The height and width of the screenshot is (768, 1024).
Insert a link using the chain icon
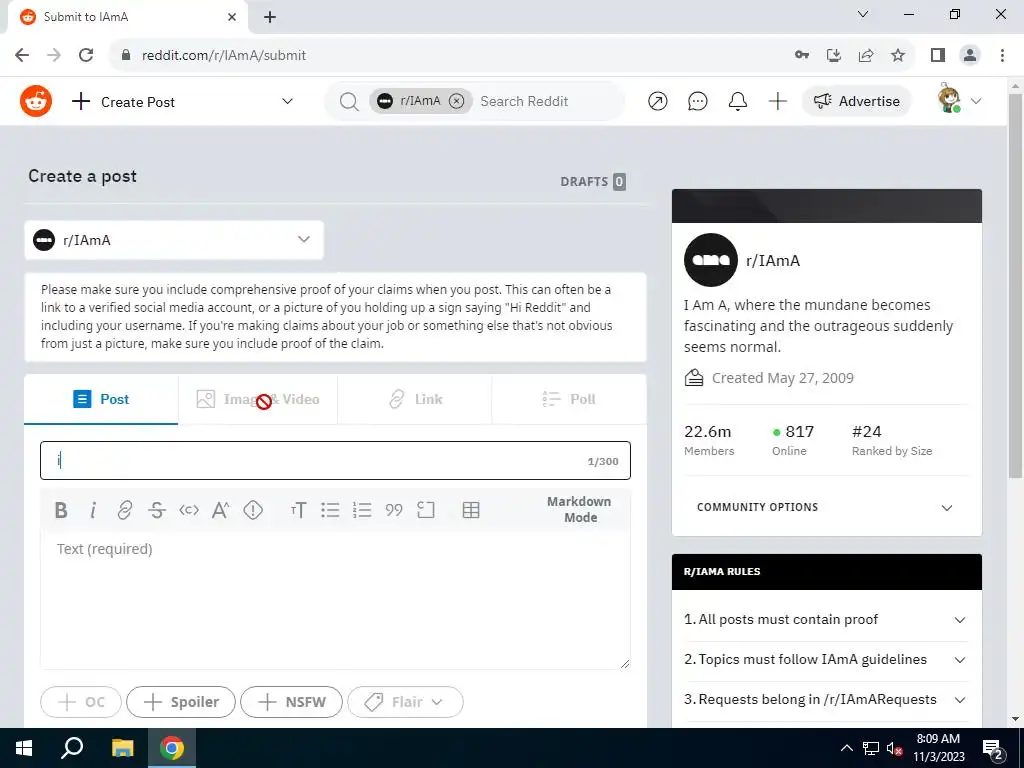pyautogui.click(x=124, y=510)
